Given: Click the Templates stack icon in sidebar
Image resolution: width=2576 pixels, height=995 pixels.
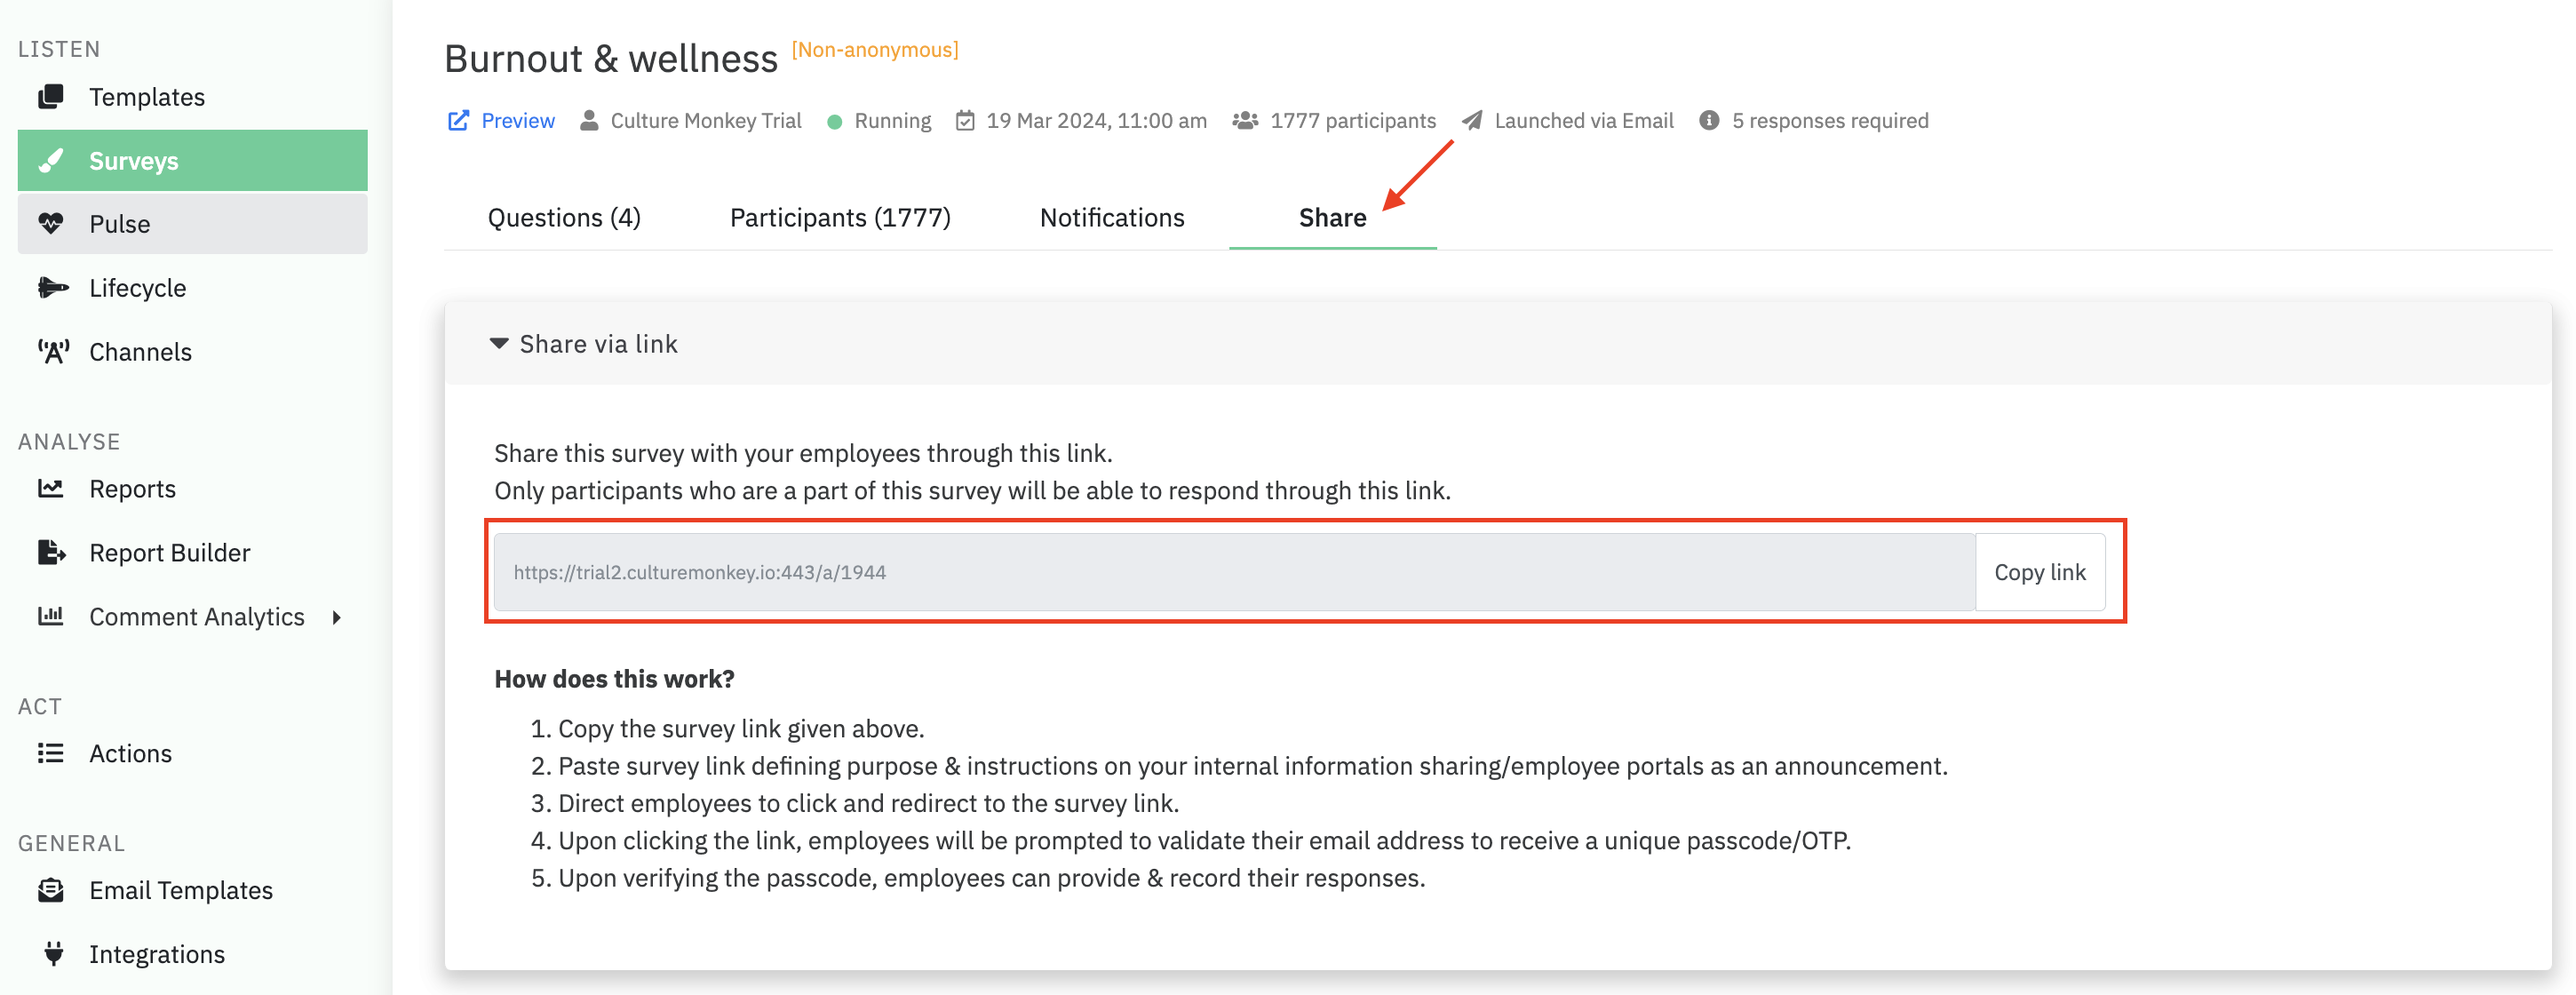Looking at the screenshot, I should tap(50, 96).
